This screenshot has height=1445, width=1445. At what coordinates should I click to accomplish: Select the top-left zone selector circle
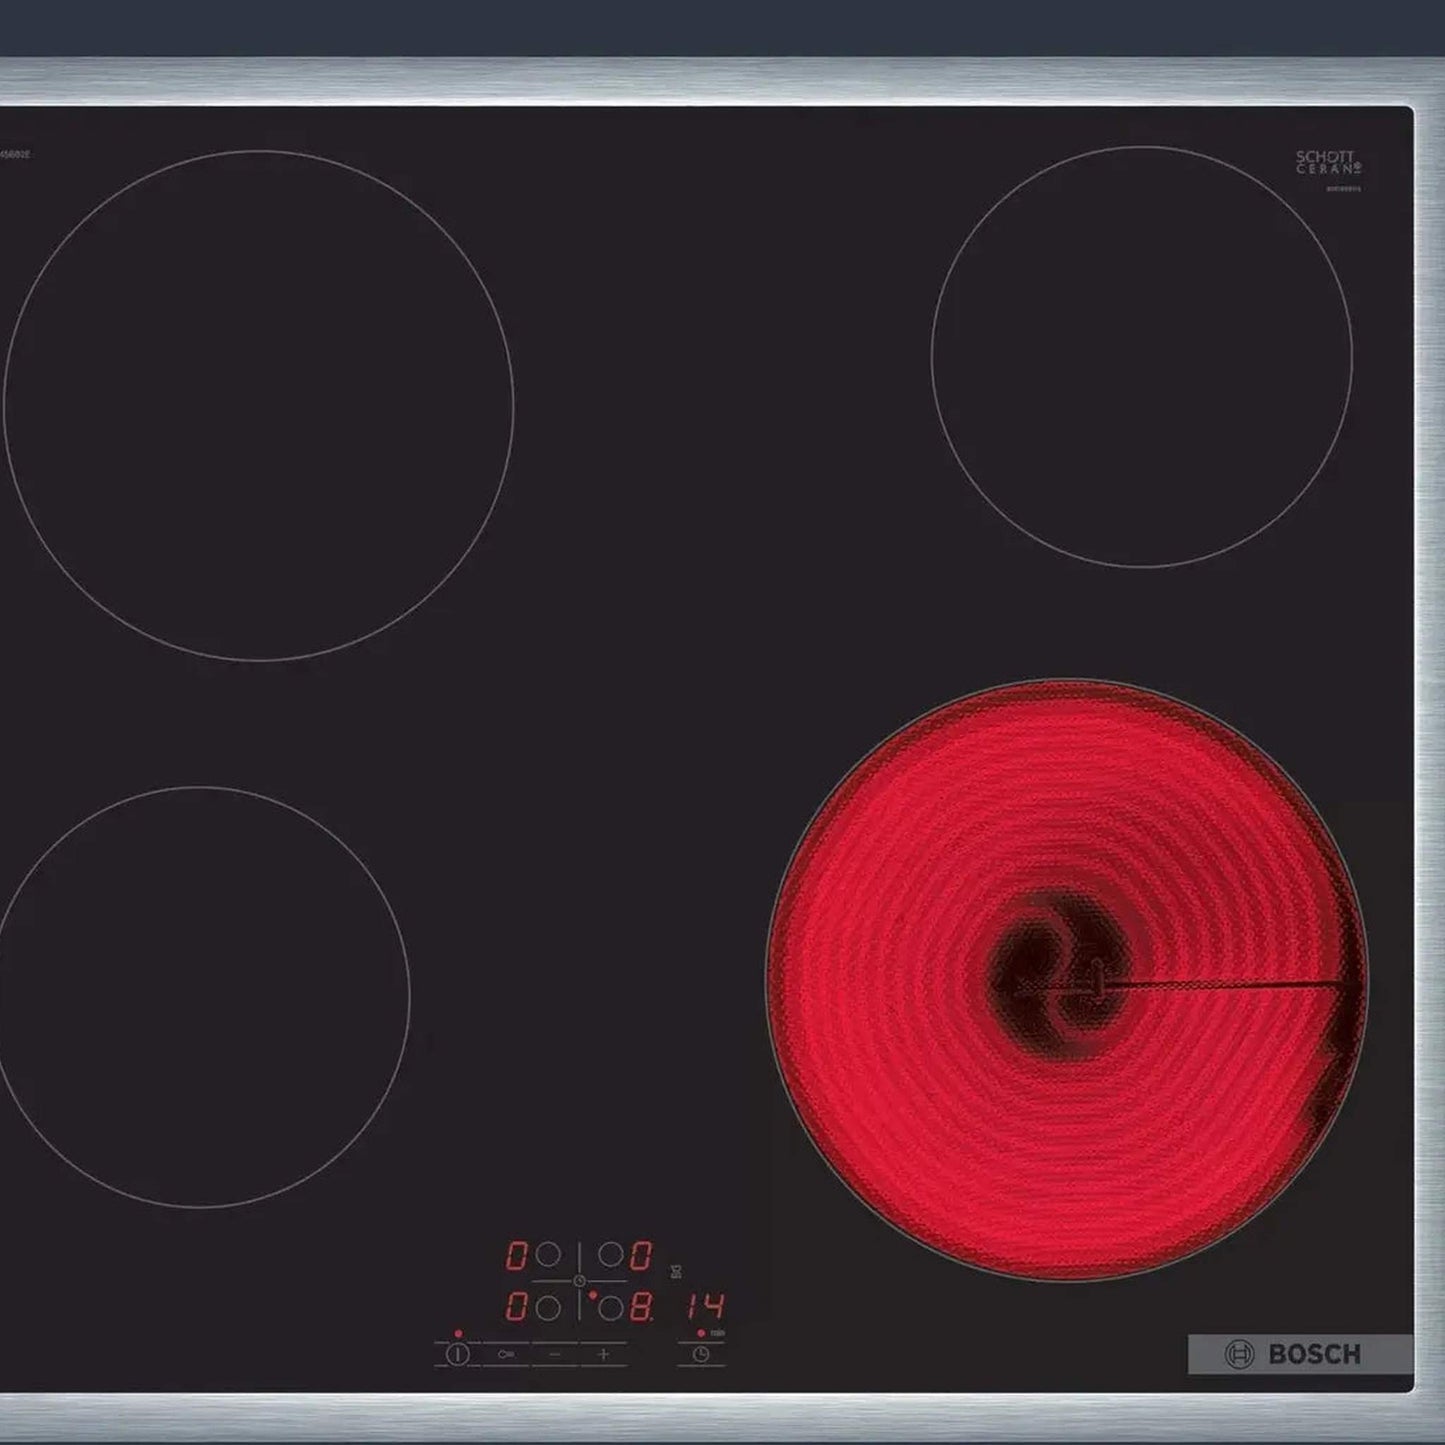pos(547,1254)
